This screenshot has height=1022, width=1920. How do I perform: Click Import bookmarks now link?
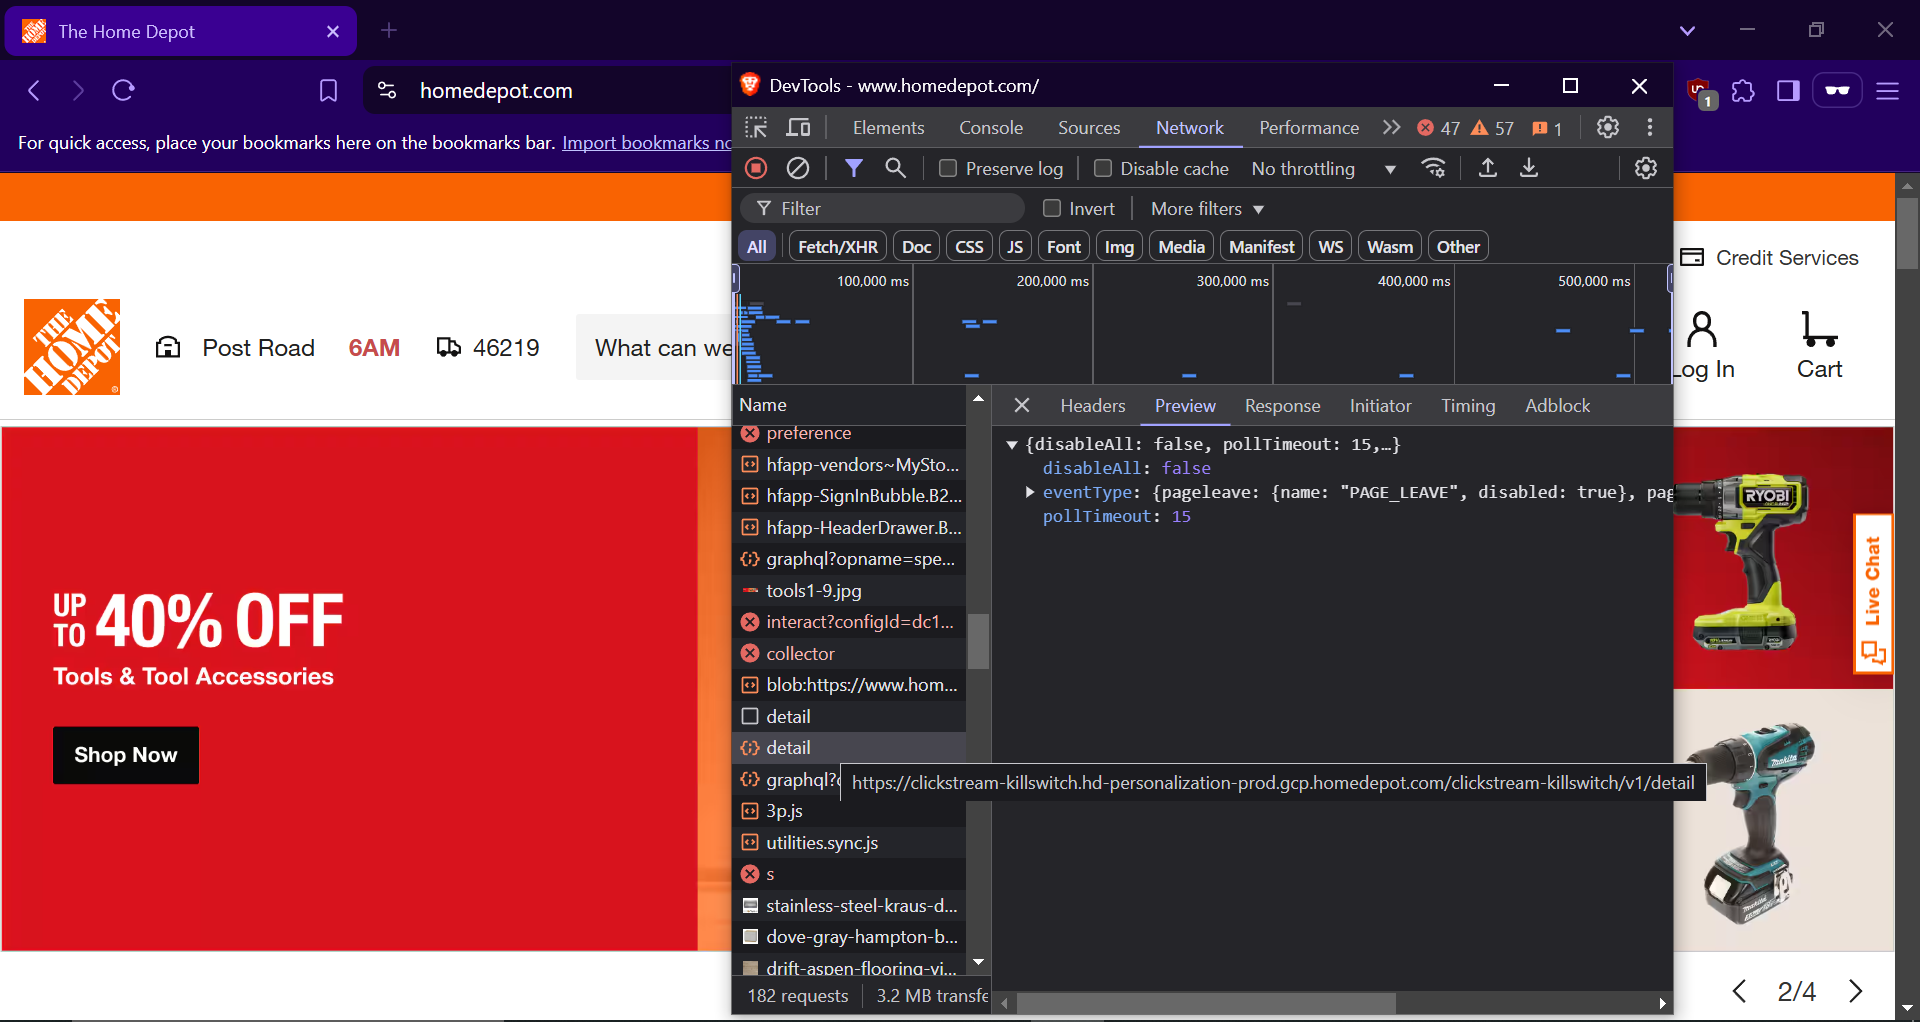[647, 142]
